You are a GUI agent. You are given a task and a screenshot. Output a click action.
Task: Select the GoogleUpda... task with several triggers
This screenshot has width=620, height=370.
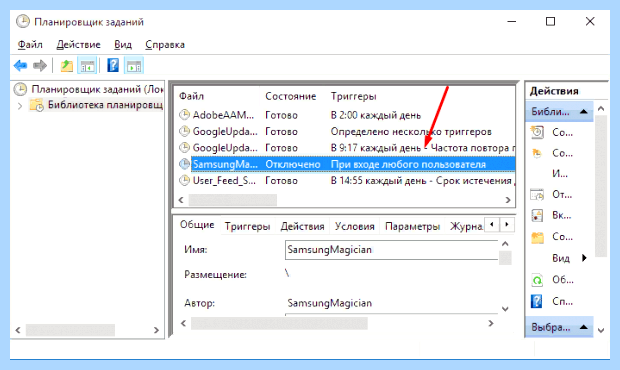tap(347, 132)
